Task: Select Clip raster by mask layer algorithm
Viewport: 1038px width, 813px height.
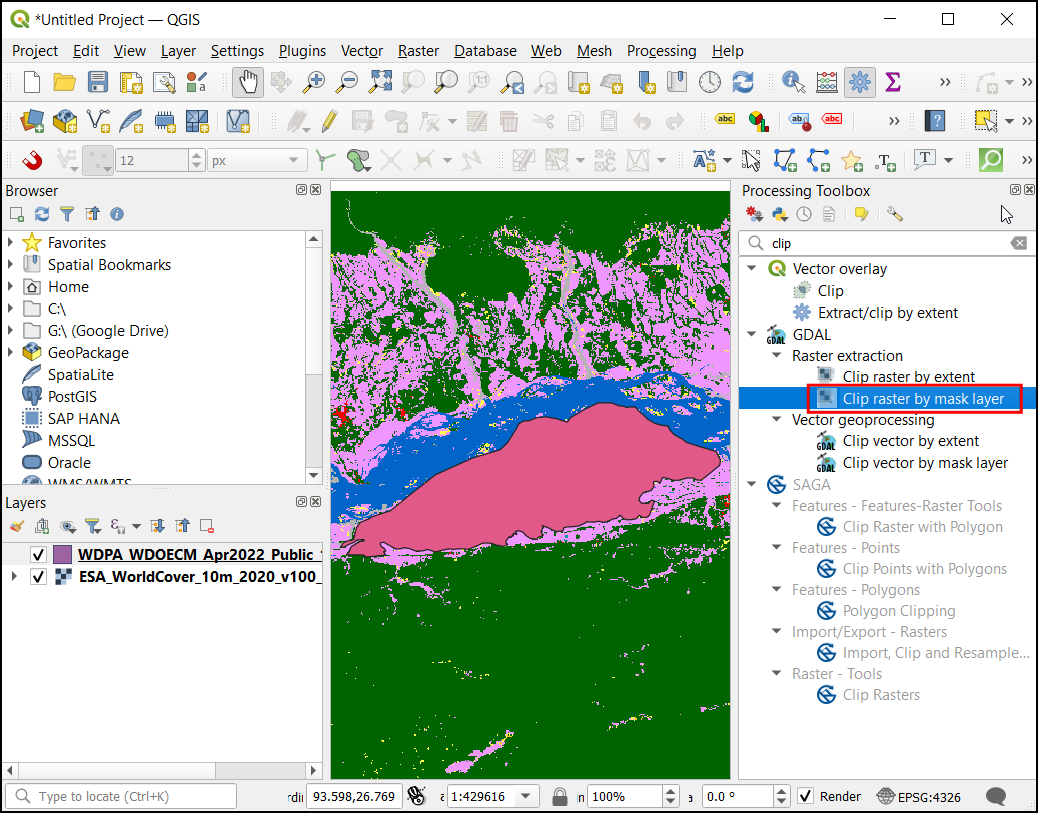Action: click(x=923, y=399)
